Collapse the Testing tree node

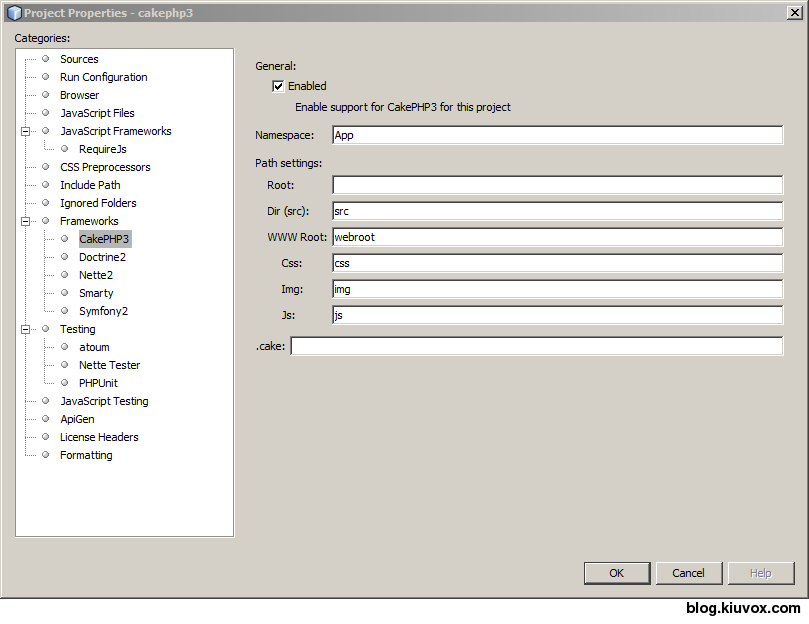click(27, 329)
